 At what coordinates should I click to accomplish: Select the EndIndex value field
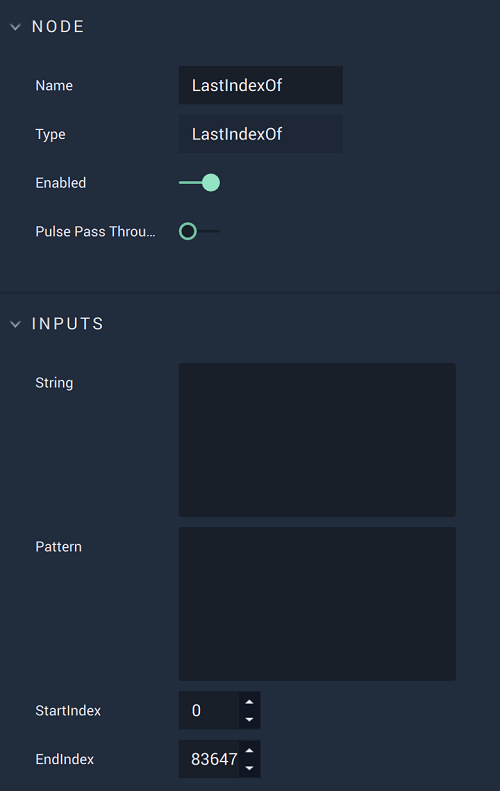[x=209, y=759]
